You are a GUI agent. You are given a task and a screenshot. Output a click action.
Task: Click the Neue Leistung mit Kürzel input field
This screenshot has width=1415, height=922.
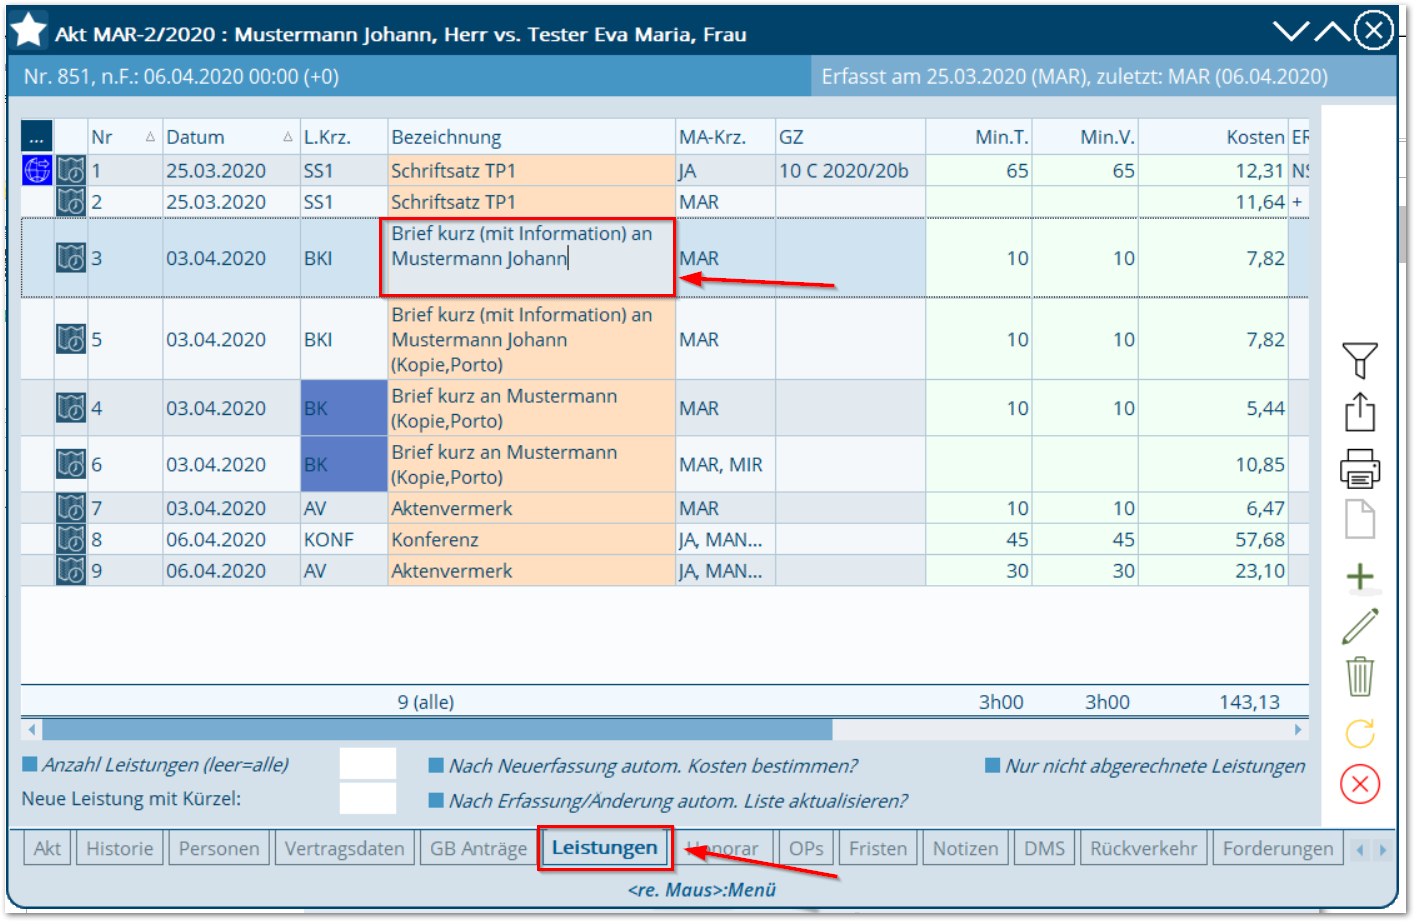(x=368, y=798)
